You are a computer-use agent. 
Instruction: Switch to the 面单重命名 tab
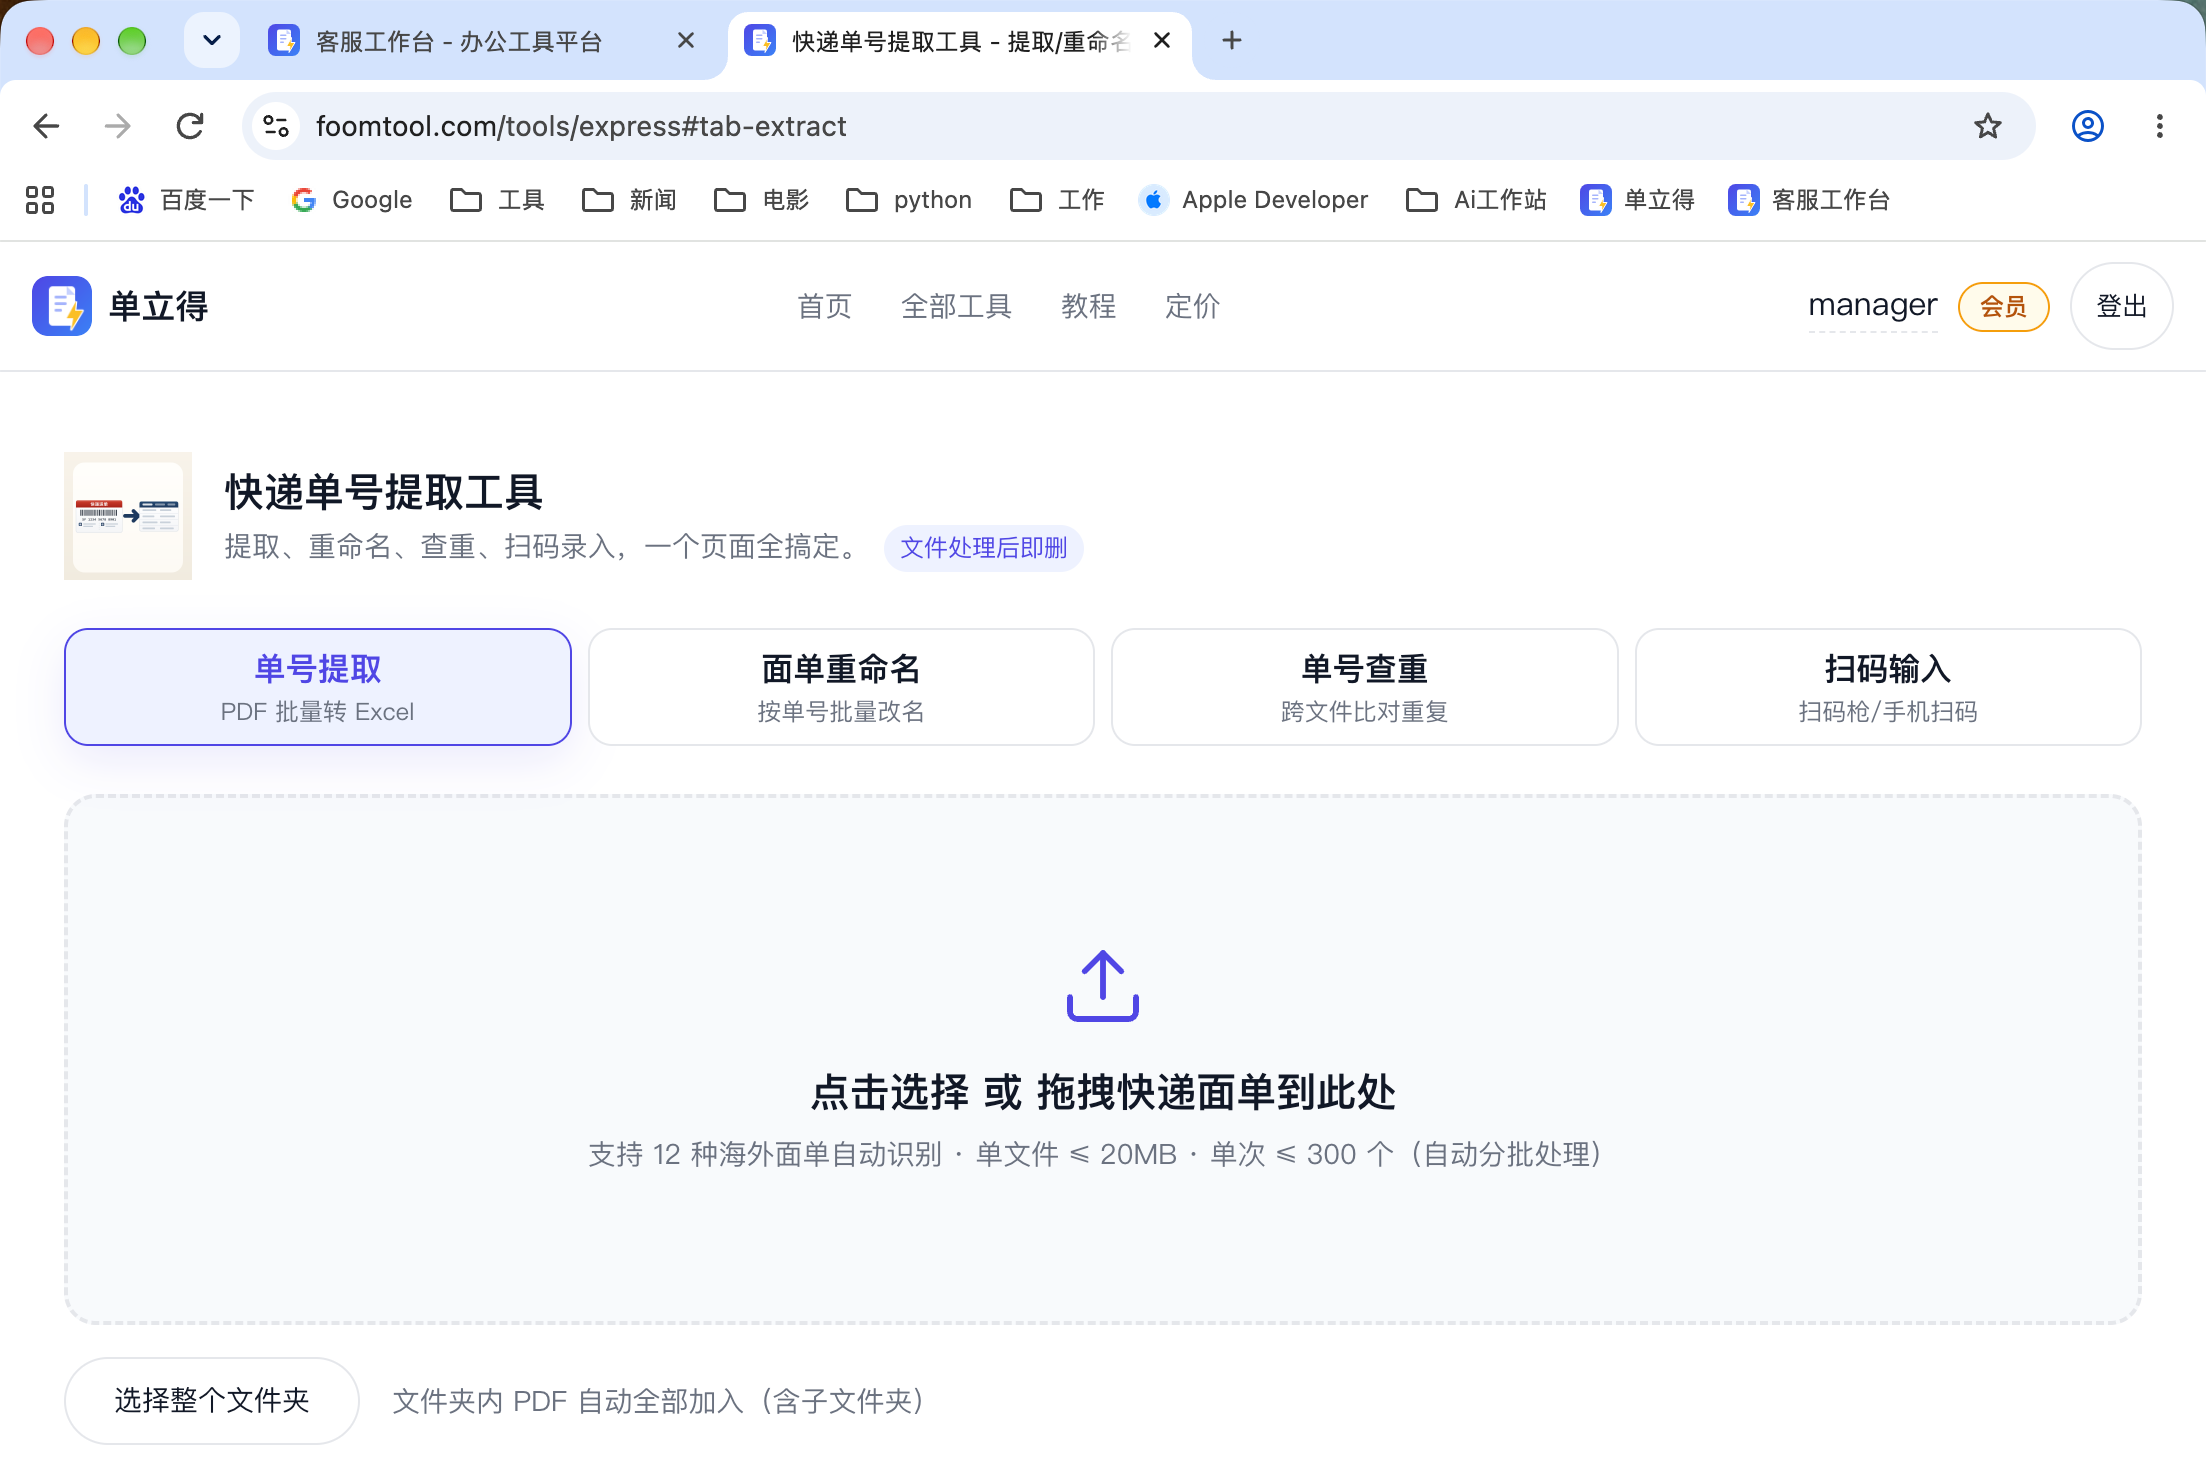(x=841, y=687)
